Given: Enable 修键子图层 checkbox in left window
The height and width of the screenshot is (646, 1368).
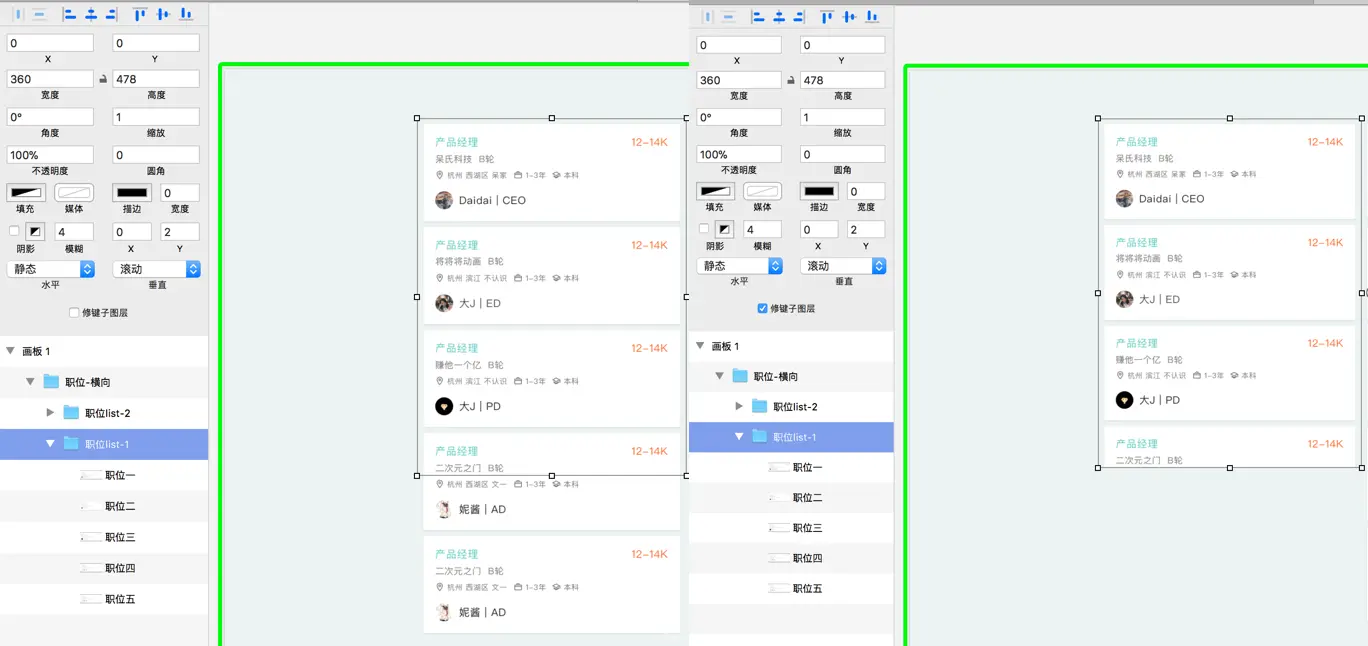Looking at the screenshot, I should (x=74, y=312).
